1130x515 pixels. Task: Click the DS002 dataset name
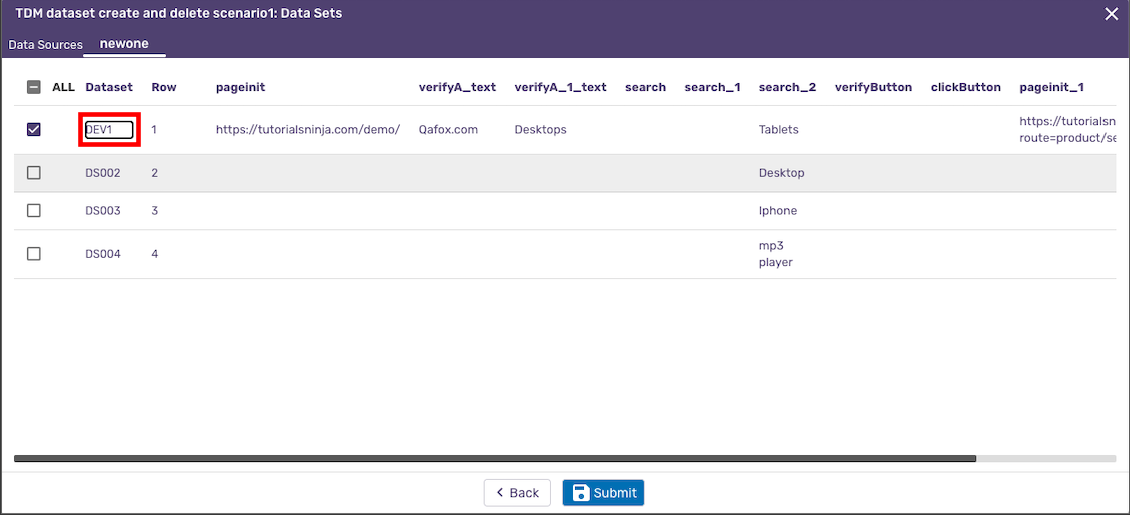click(x=102, y=173)
